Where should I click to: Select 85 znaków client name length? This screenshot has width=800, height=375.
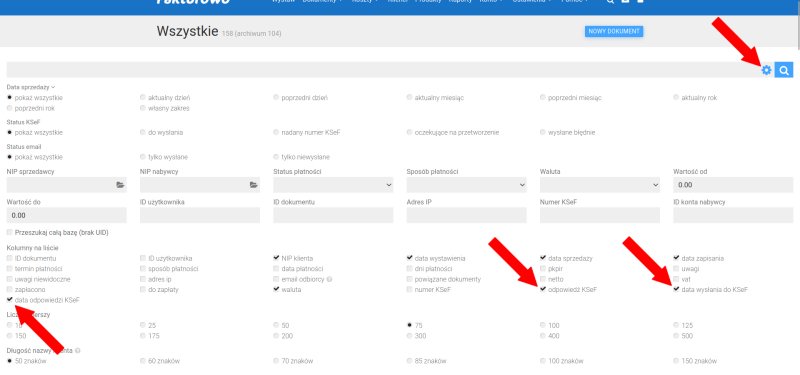pyautogui.click(x=410, y=361)
